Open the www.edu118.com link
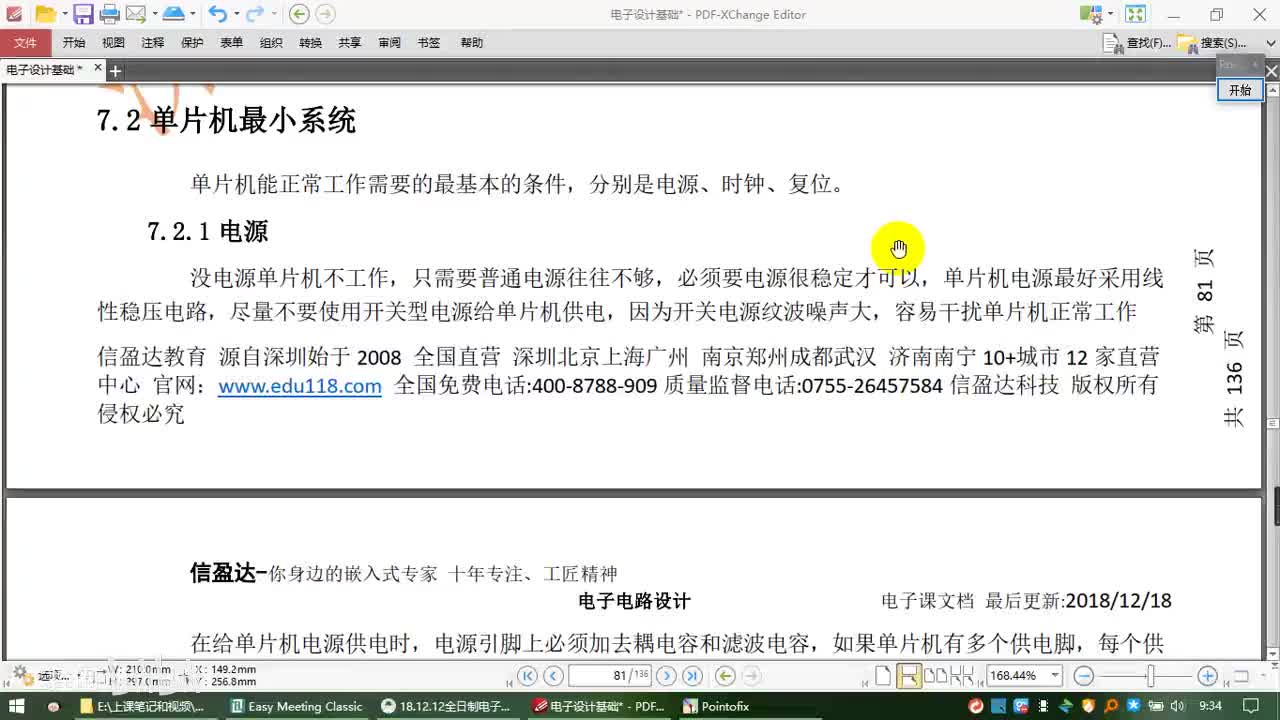The height and width of the screenshot is (720, 1280). pyautogui.click(x=300, y=386)
